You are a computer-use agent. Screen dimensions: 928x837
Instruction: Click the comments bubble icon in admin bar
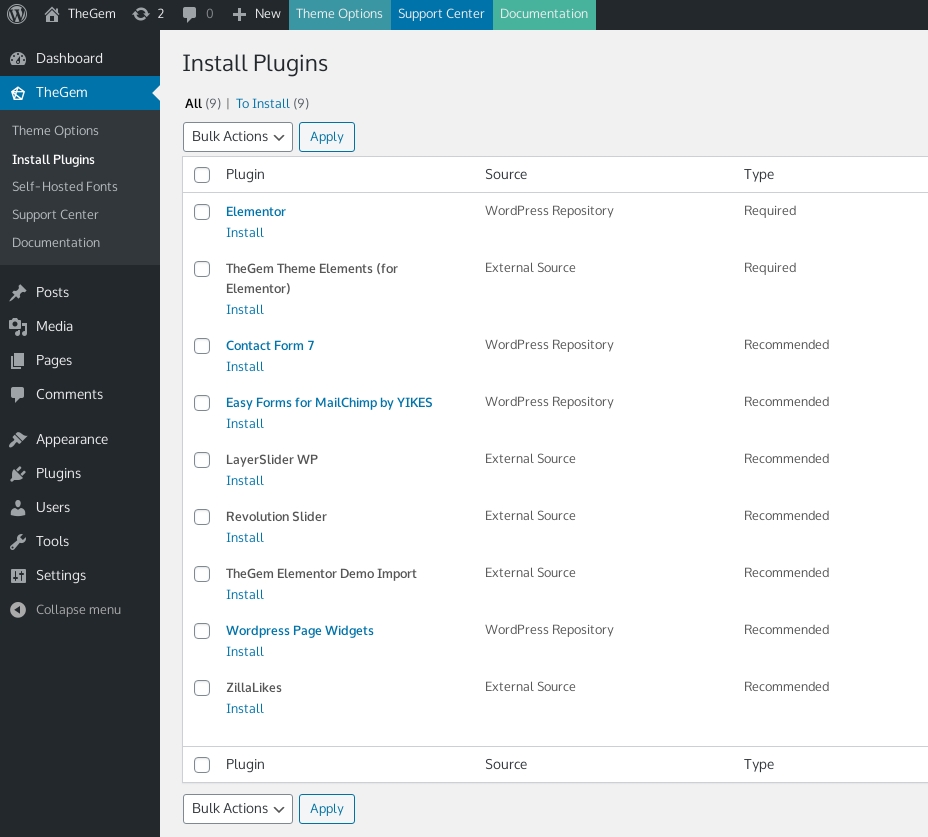point(190,14)
